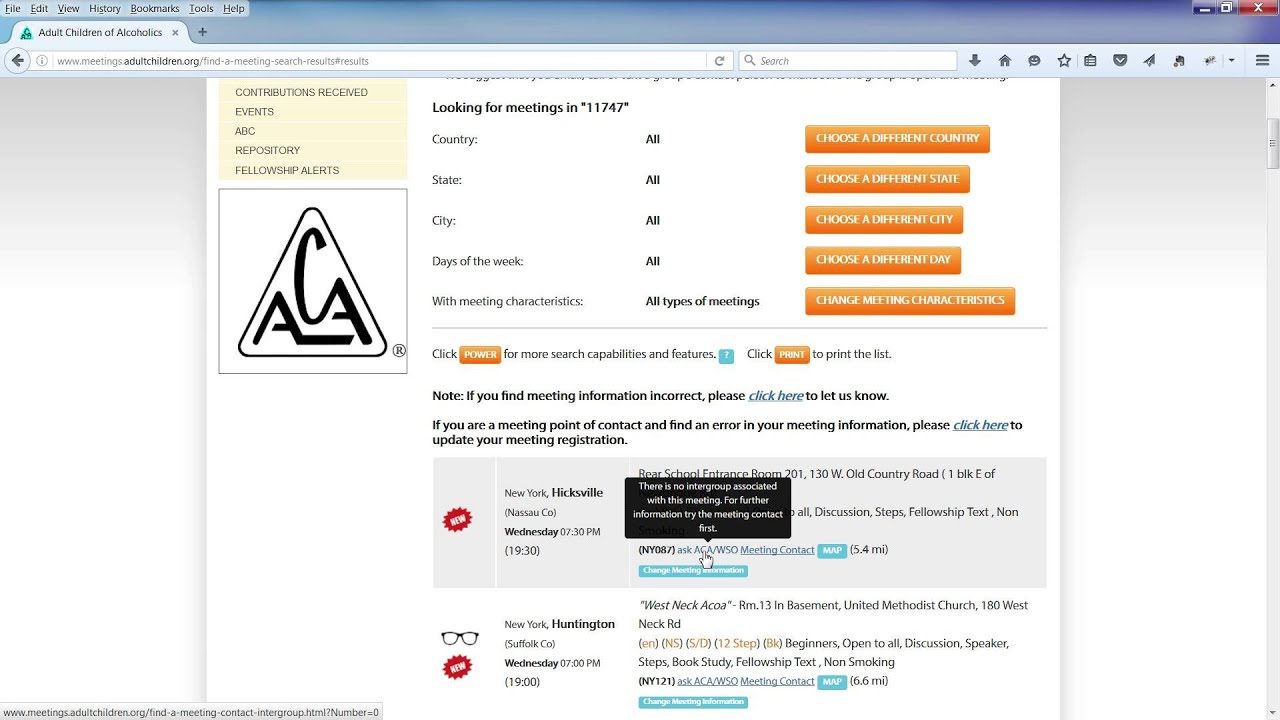
Task: Click the browser Search box
Action: 848,61
